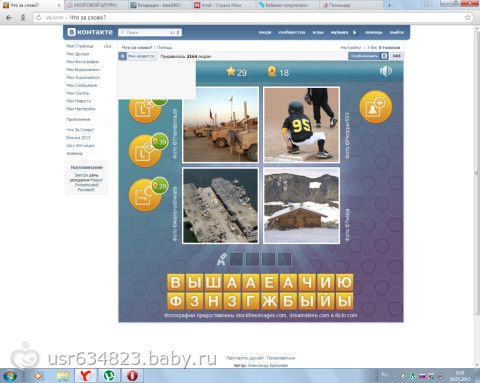480x383 pixels.
Task: Click the music play arrow in VK header
Action: tap(355, 32)
